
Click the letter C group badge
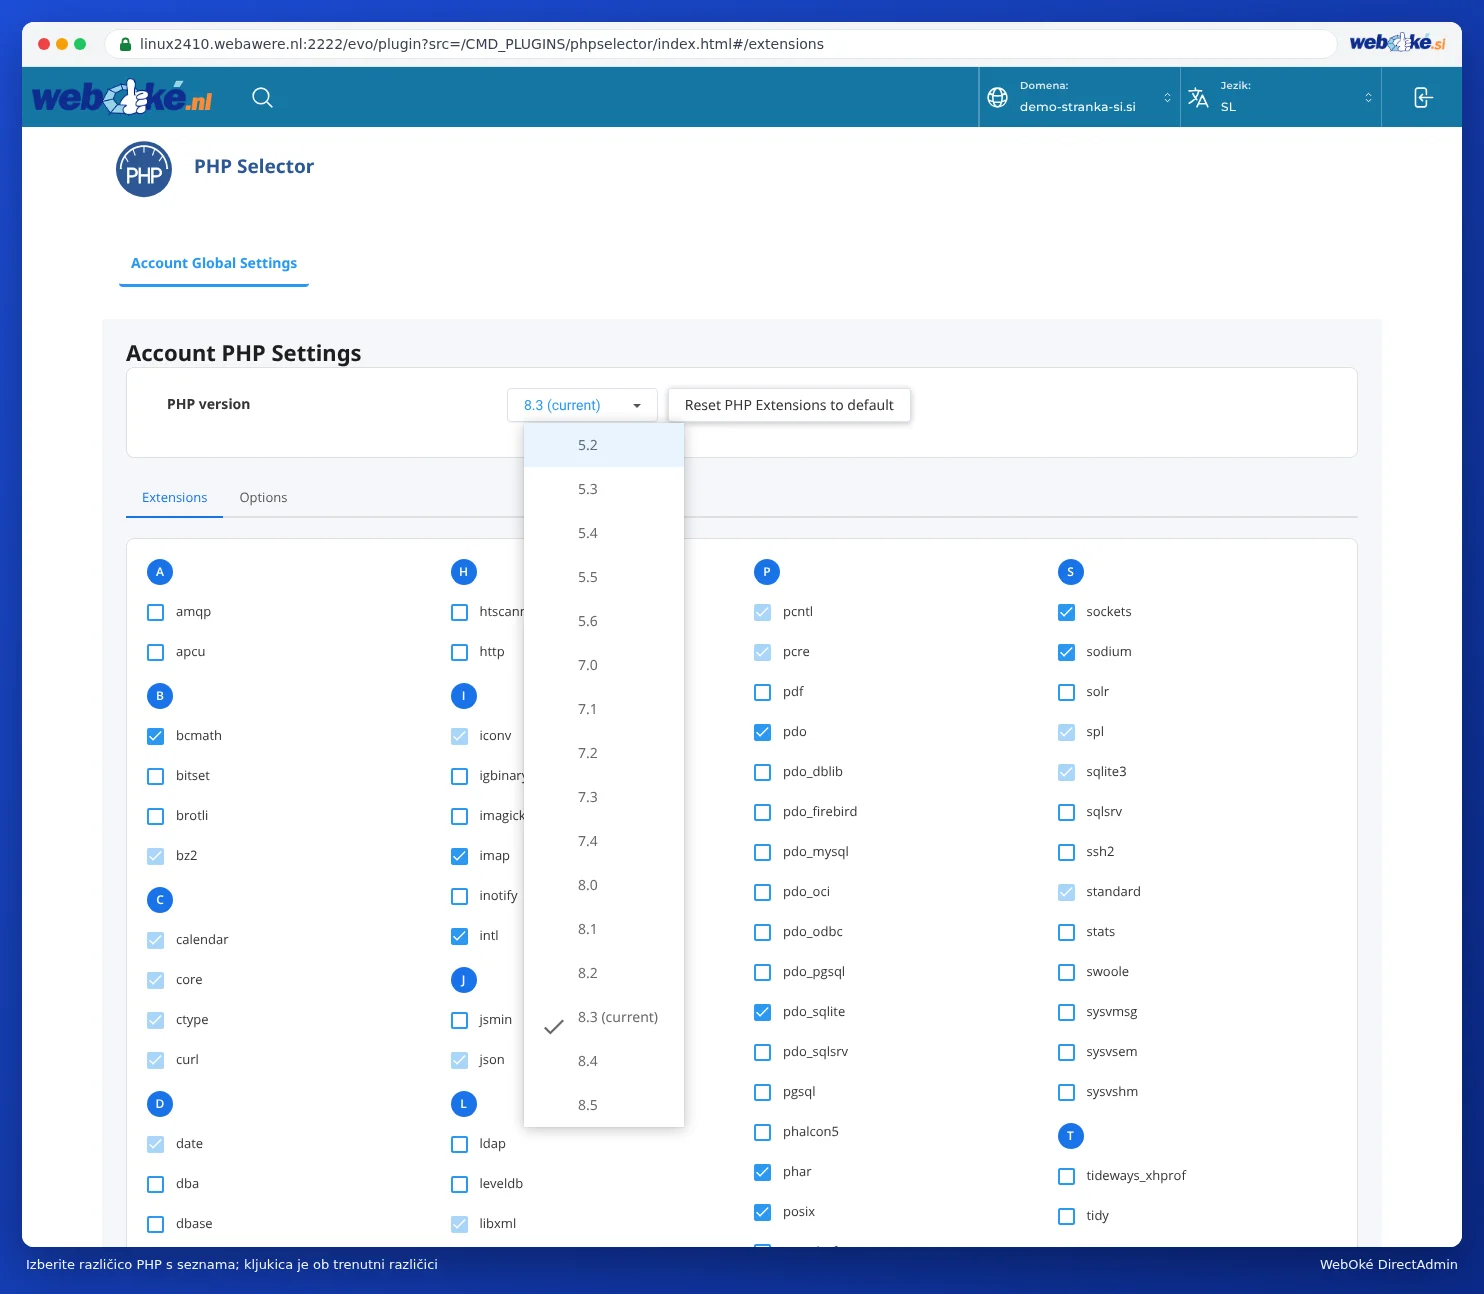pos(160,900)
